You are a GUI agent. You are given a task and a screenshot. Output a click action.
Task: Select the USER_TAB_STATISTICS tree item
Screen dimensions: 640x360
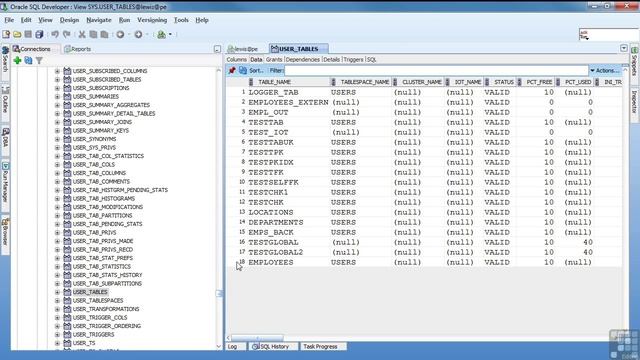tap(102, 267)
